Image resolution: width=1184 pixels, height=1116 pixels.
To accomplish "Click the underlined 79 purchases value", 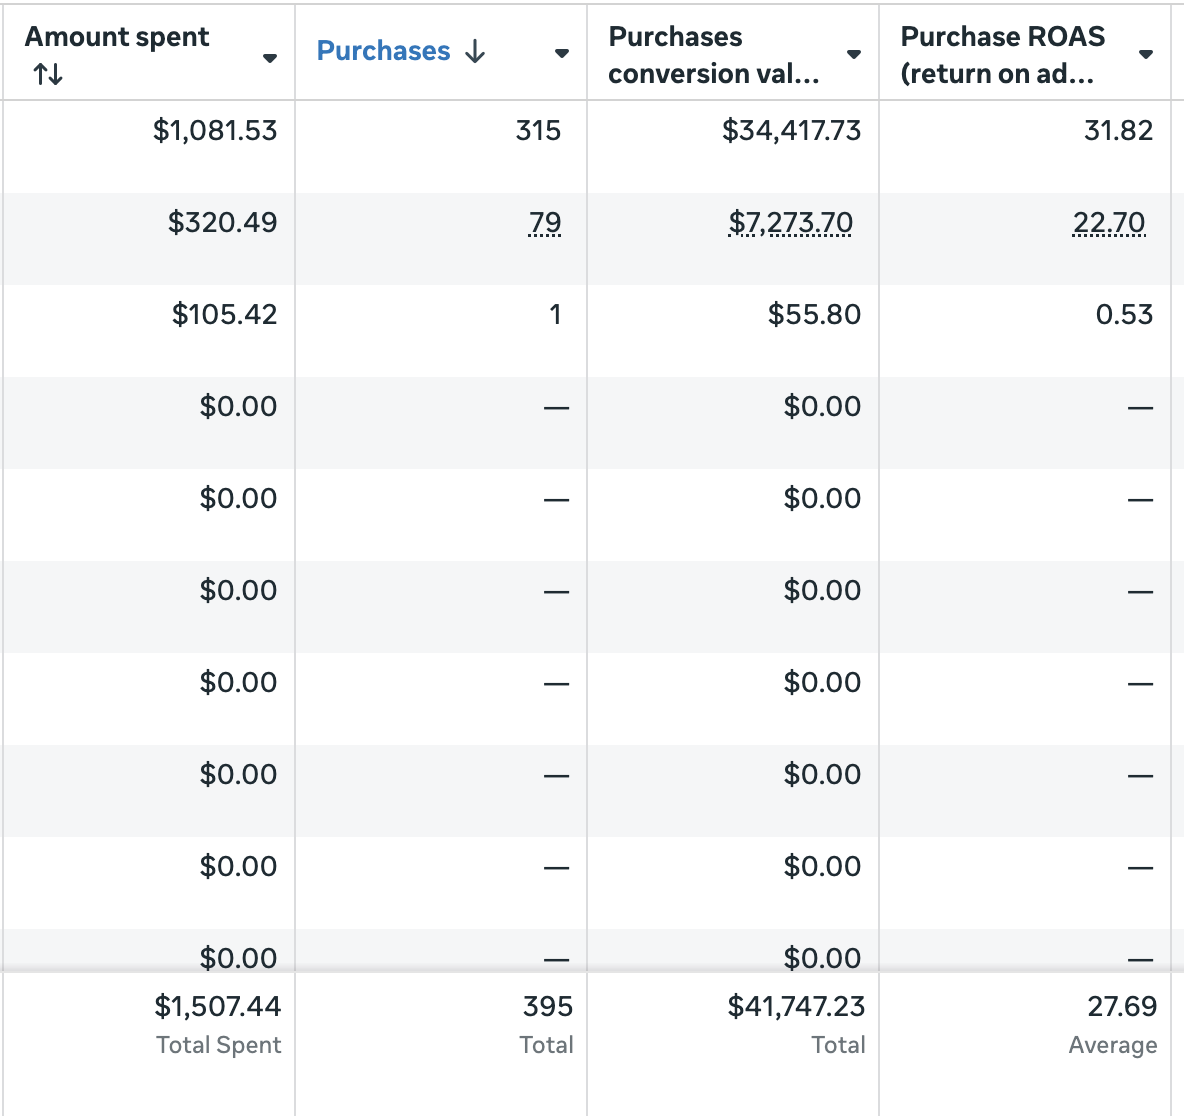I will [x=545, y=222].
